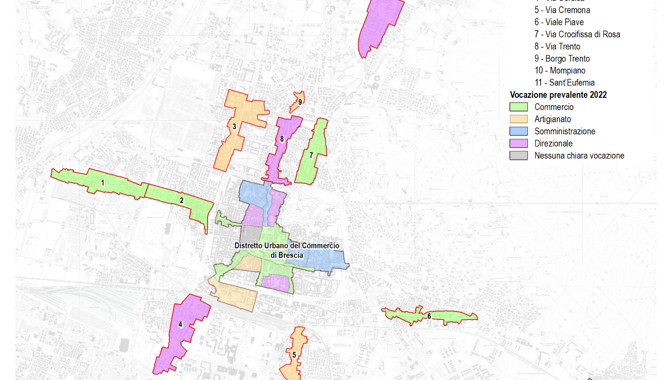Click the gray Nessuna chiara vocazione swatch

coord(518,156)
